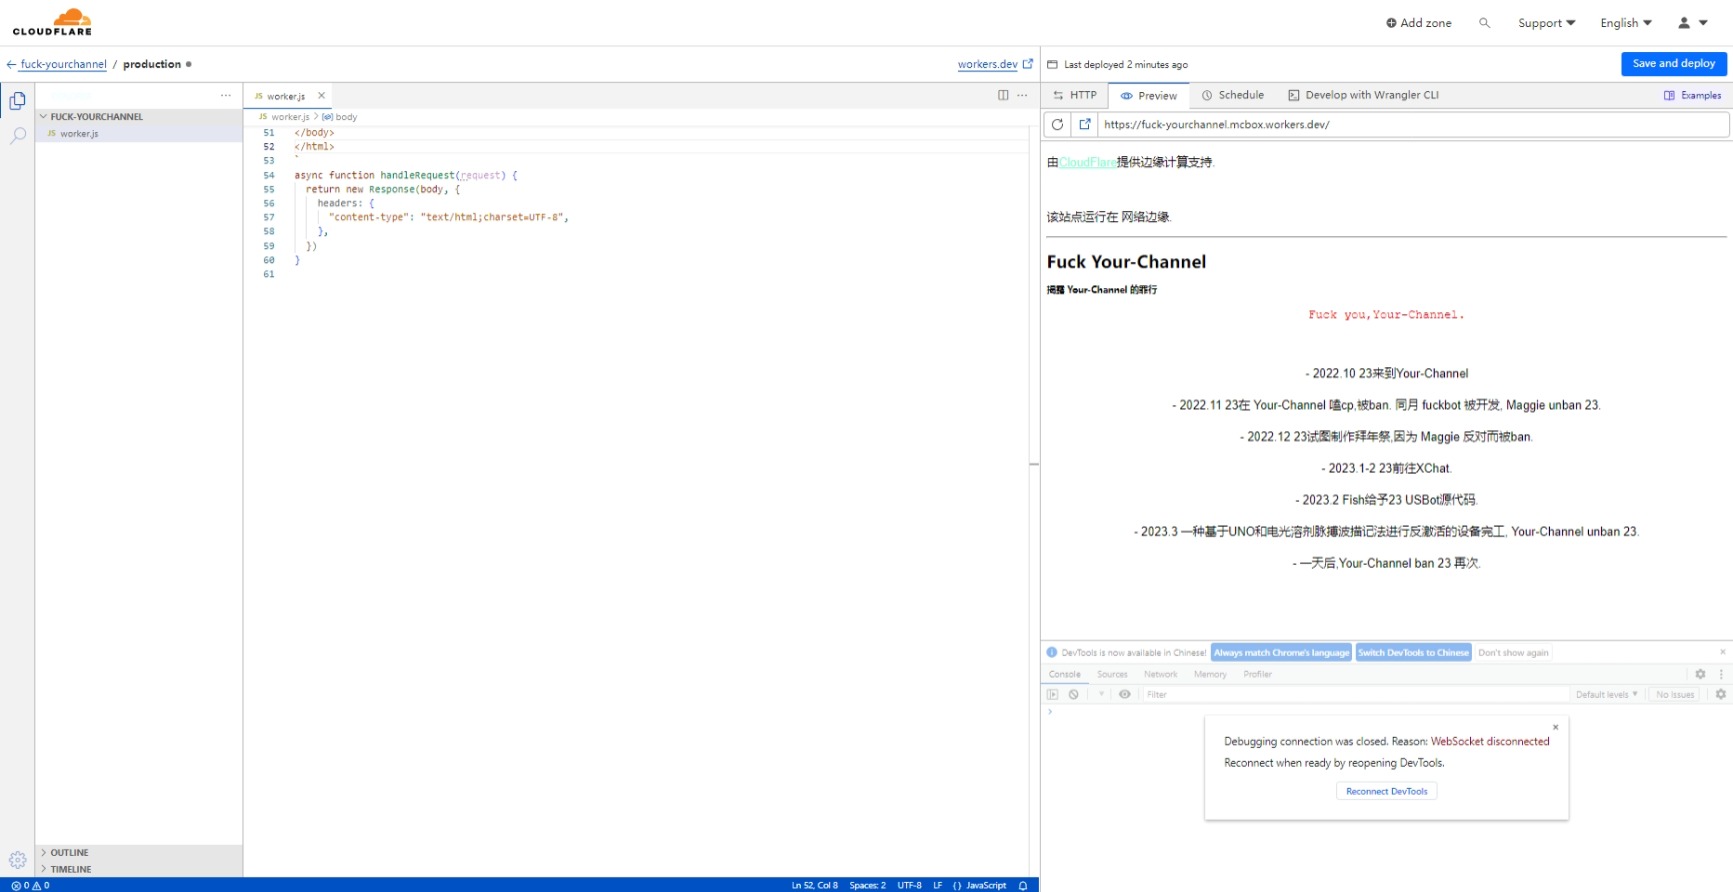The image size is (1733, 892).
Task: Open the preview in a new tab icon
Action: 1085,125
